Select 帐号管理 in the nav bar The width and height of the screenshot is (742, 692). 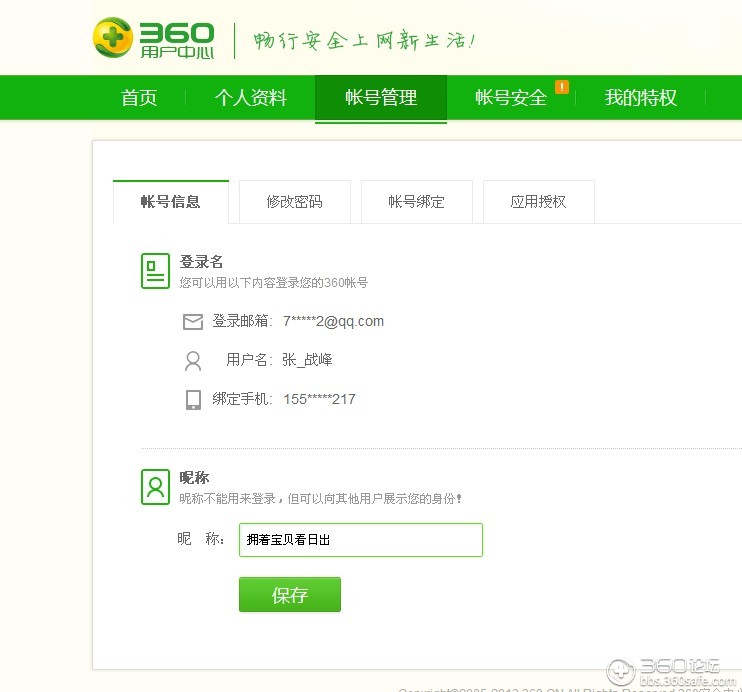(381, 98)
